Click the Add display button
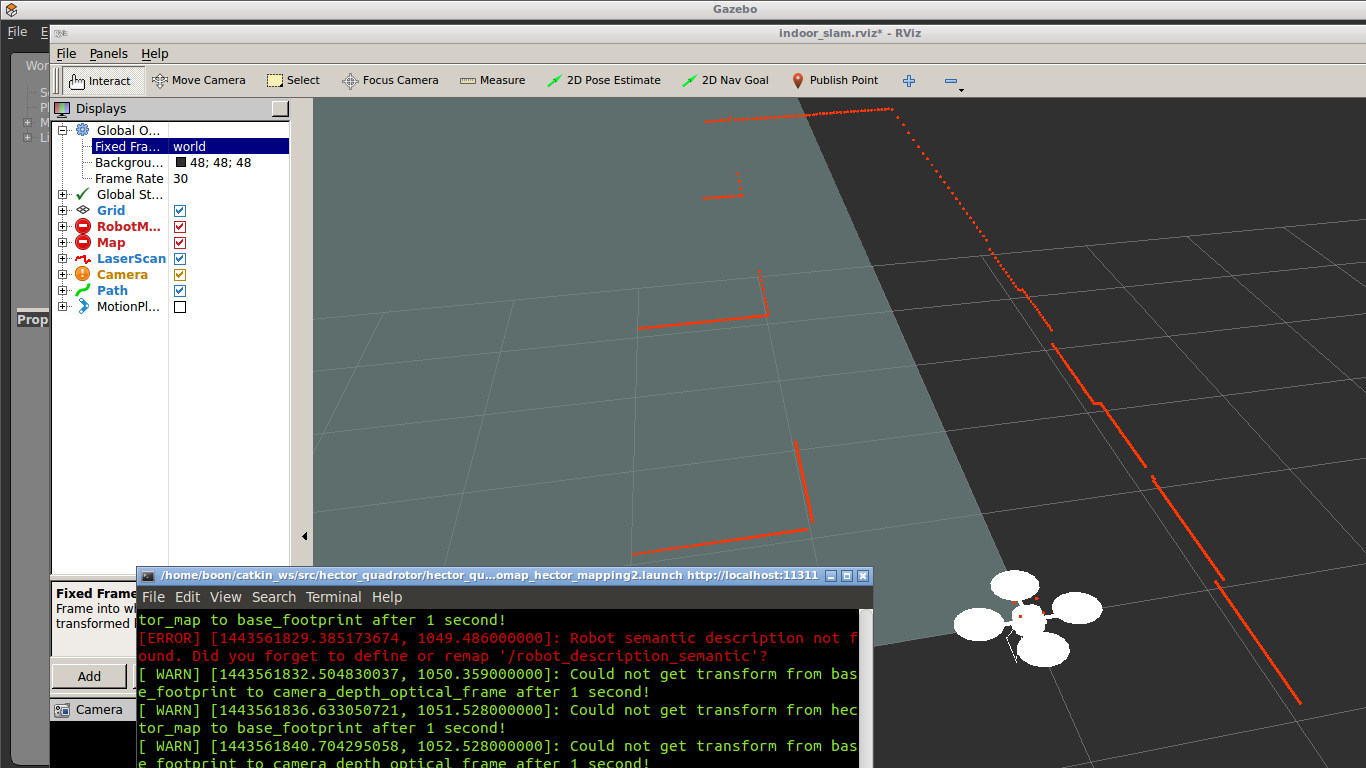The image size is (1366, 768). tap(89, 676)
